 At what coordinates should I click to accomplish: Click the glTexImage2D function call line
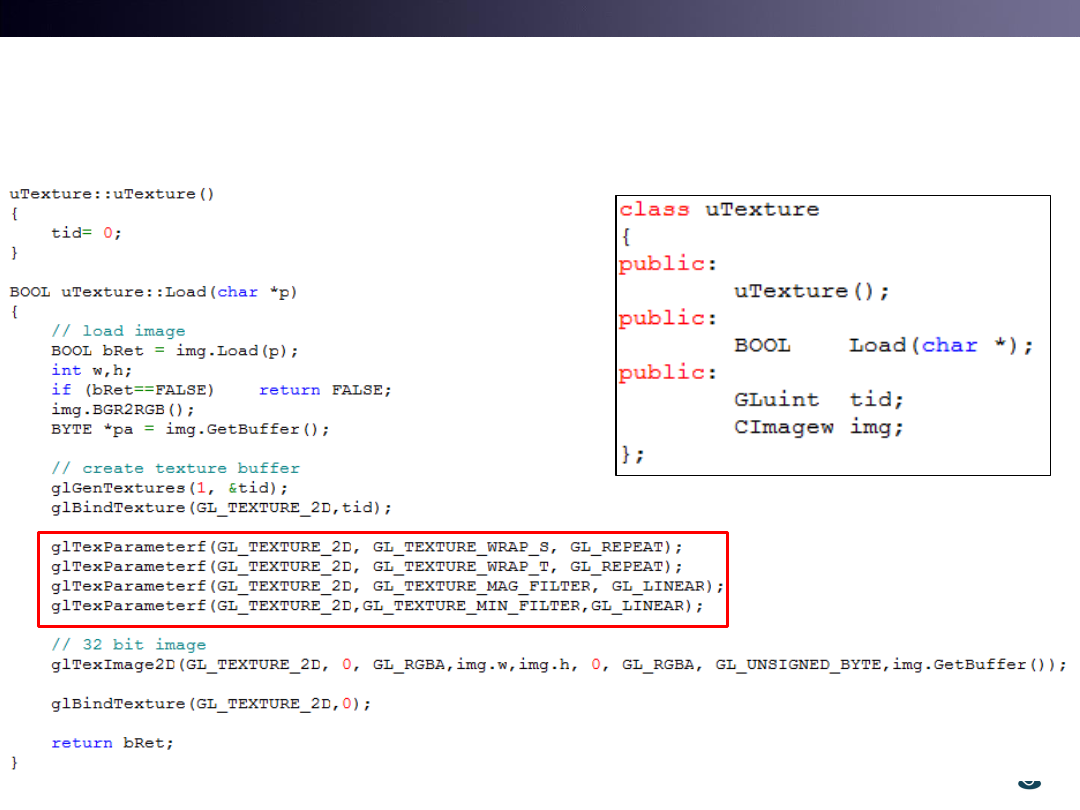[x=559, y=665]
